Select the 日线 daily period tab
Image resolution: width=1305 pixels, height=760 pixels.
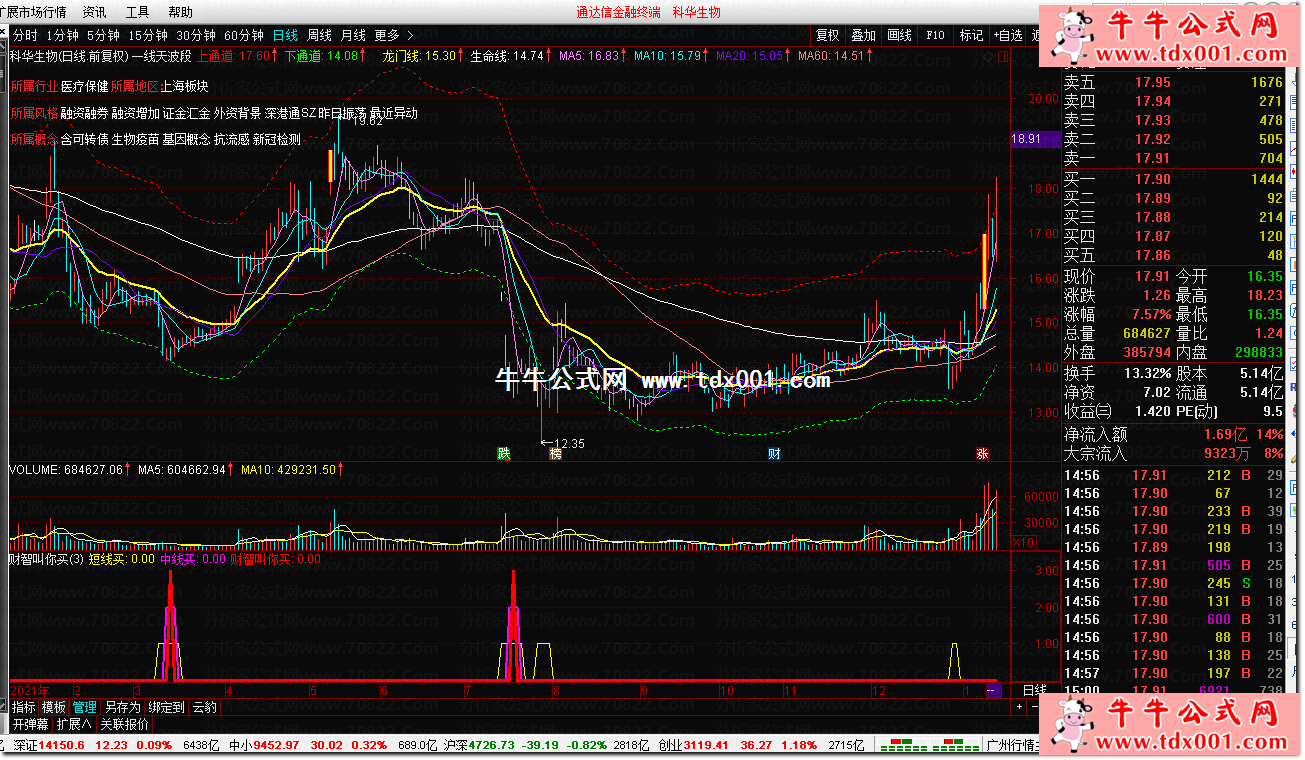coord(285,35)
